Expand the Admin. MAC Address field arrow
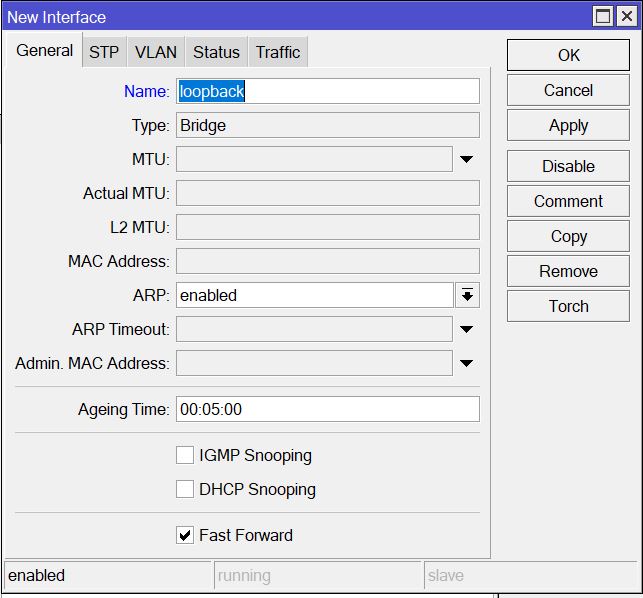This screenshot has width=643, height=598. click(467, 363)
